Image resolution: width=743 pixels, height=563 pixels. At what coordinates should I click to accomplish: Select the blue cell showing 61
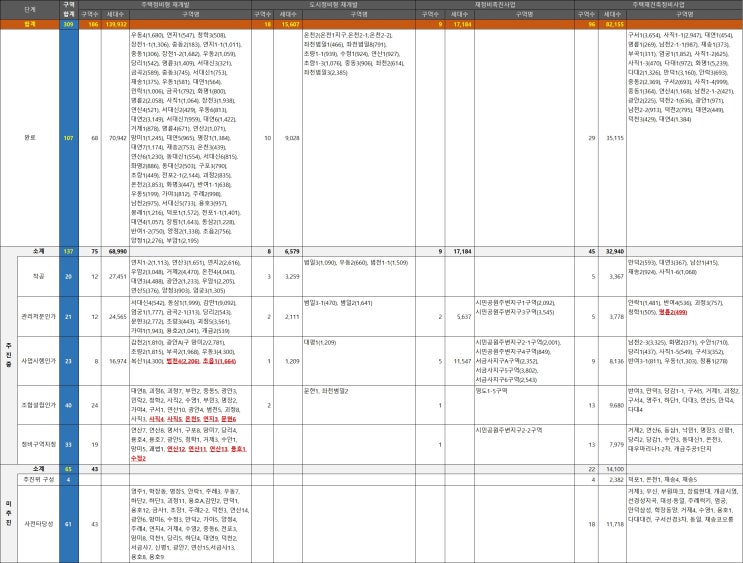pyautogui.click(x=69, y=524)
